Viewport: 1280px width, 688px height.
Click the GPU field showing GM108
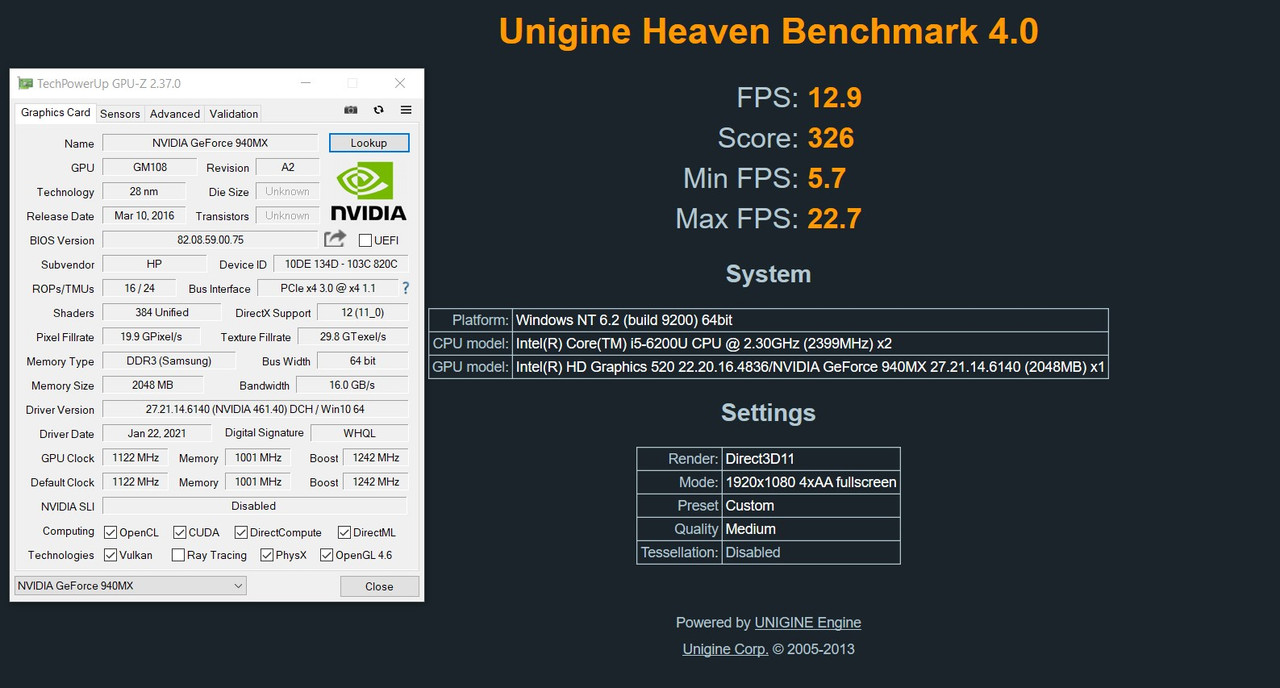[x=150, y=167]
